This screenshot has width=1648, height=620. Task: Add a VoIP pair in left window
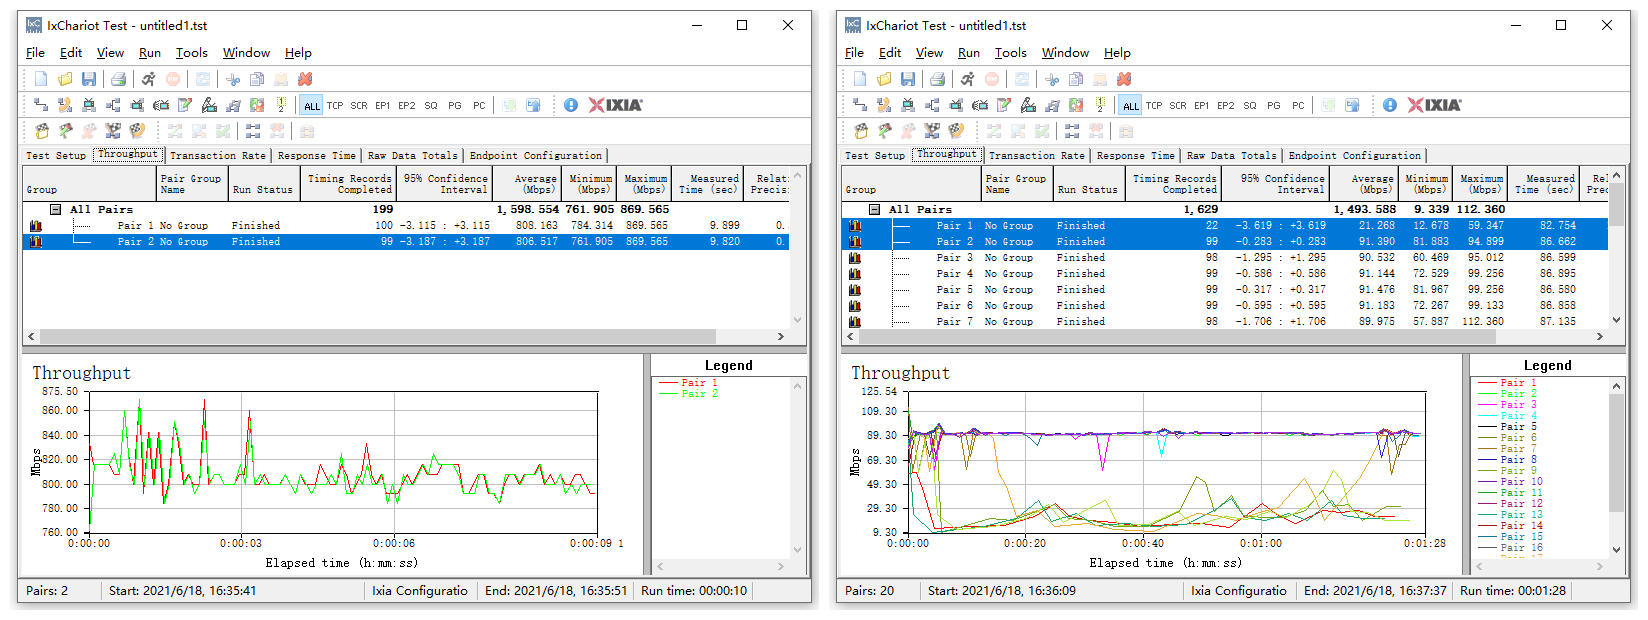[x=65, y=105]
